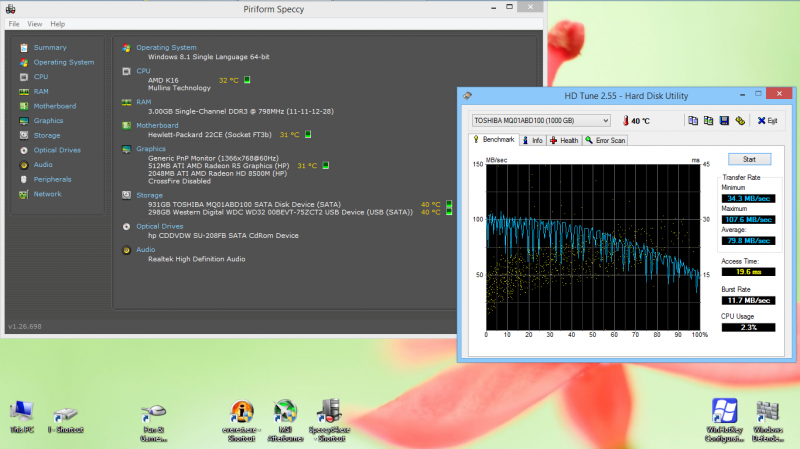The height and width of the screenshot is (449, 800).
Task: Open the Summary section in Speccy sidebar
Action: 50,47
